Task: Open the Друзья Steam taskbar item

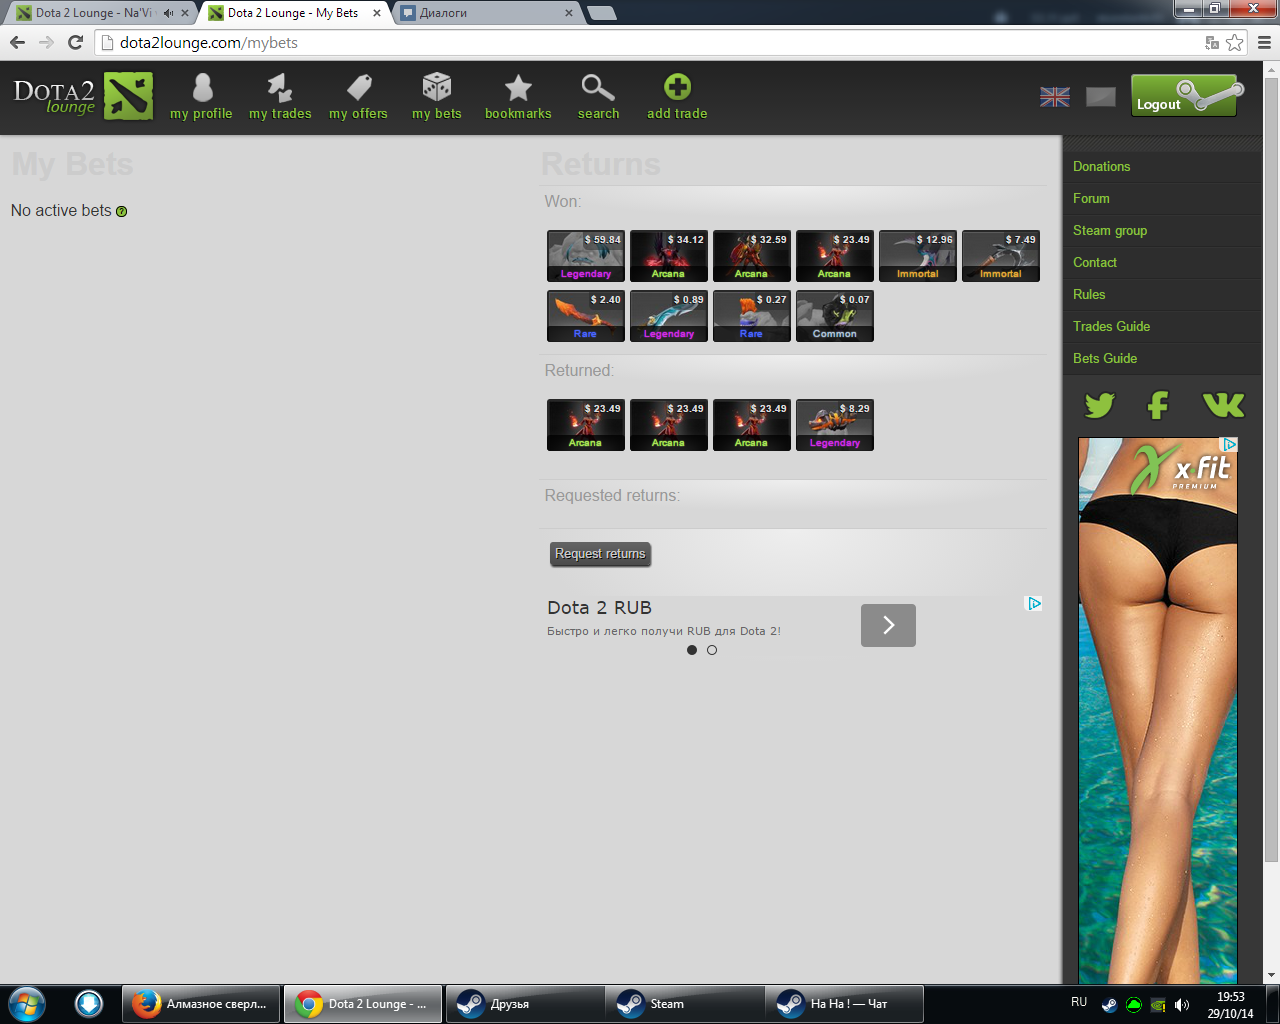Action: click(x=524, y=1003)
